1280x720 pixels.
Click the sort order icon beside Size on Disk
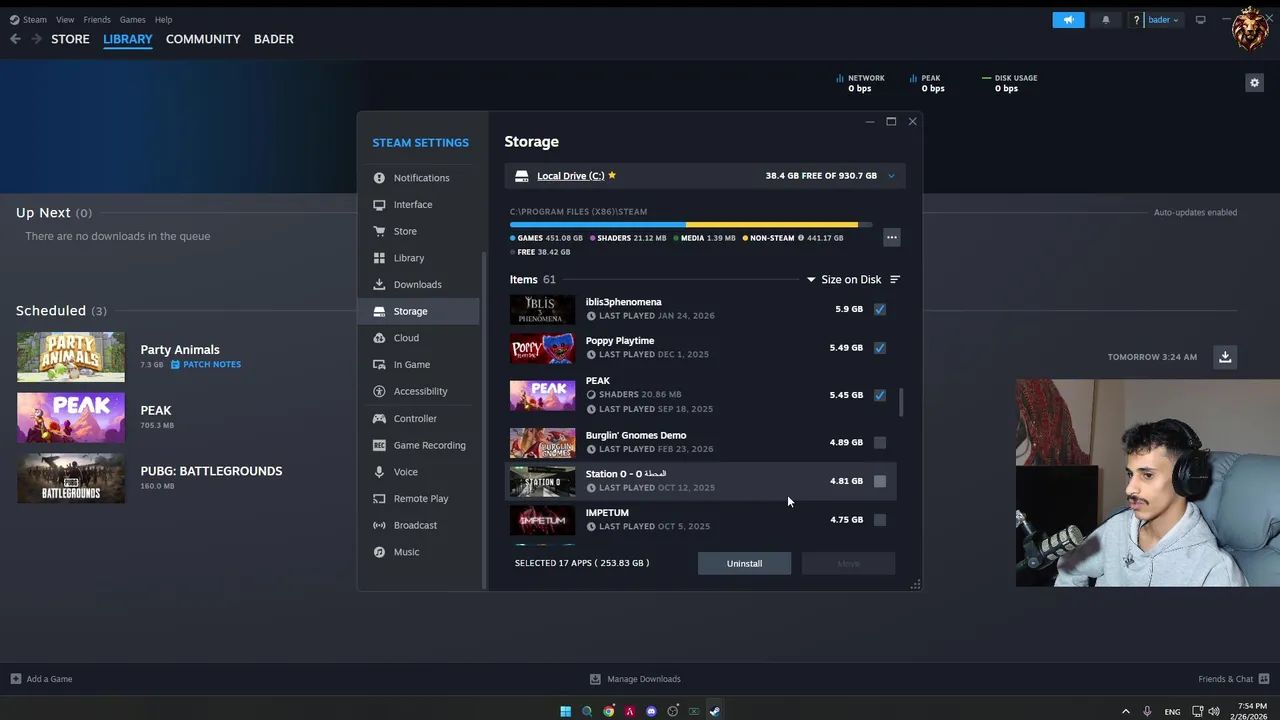click(895, 280)
